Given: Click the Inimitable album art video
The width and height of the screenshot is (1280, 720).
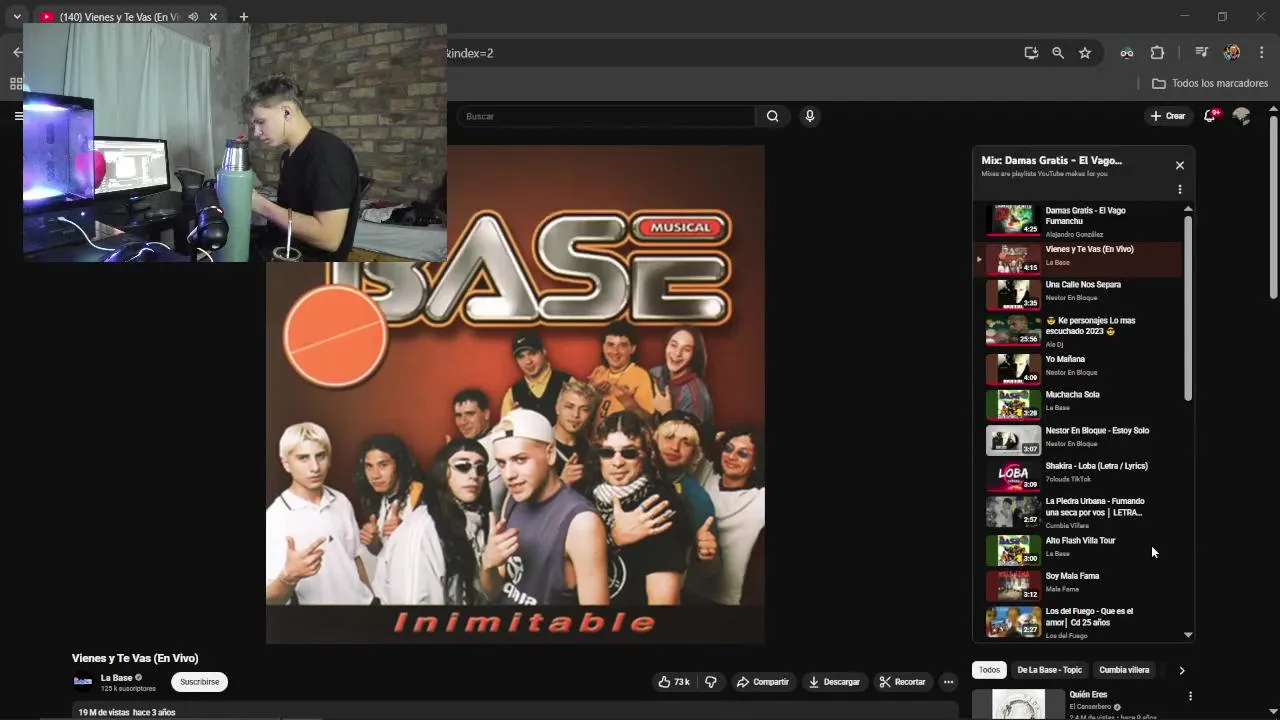Looking at the screenshot, I should point(515,394).
